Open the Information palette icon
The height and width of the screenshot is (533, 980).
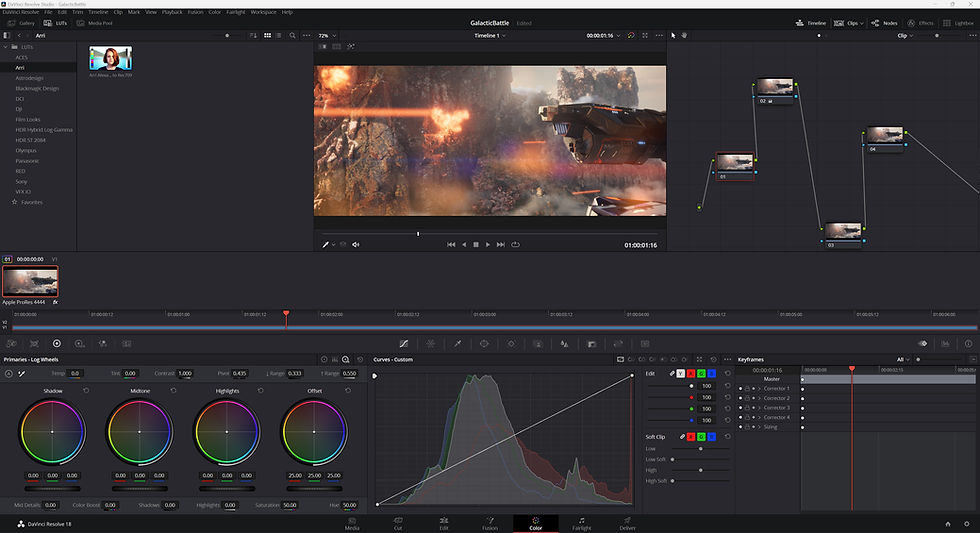pos(968,344)
